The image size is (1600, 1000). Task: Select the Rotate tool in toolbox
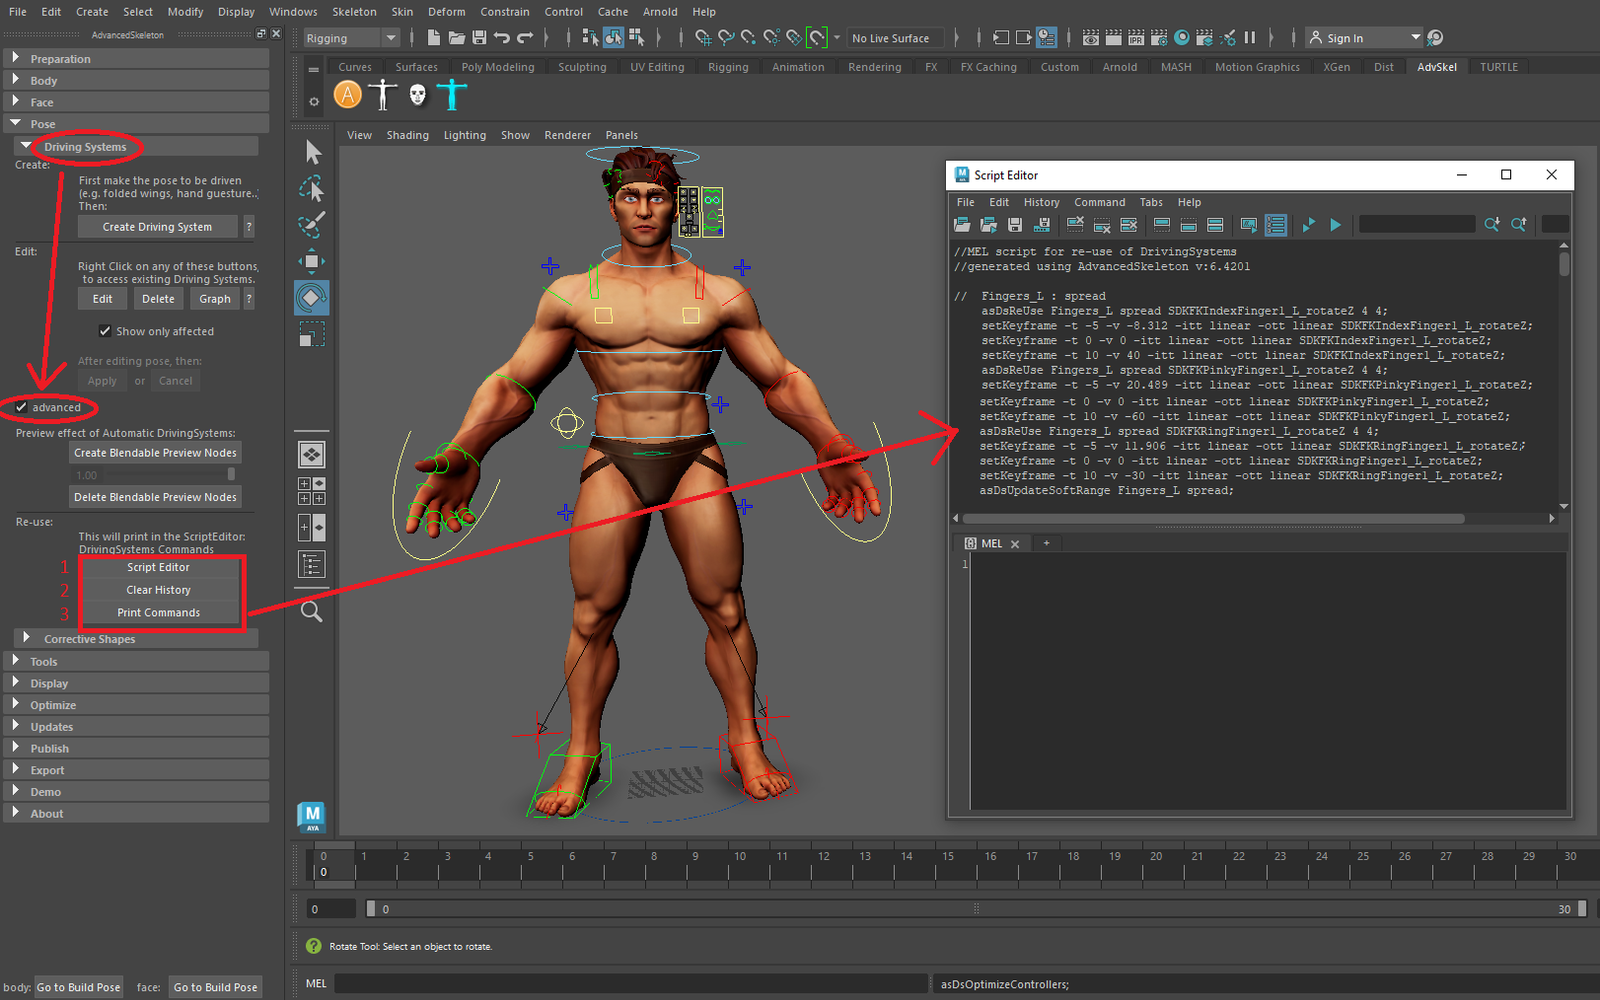(312, 298)
